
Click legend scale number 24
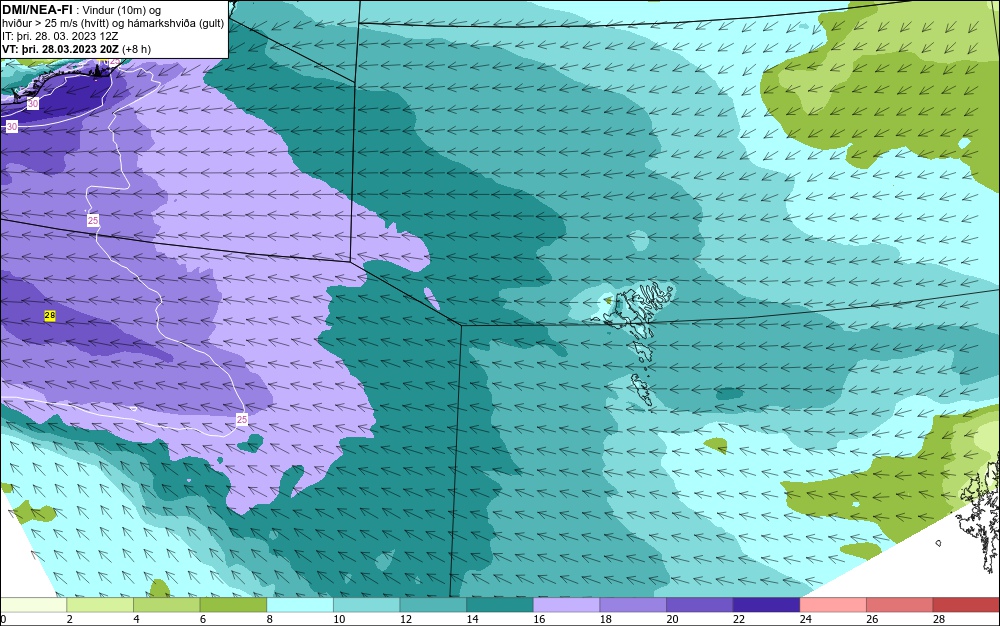[805, 619]
